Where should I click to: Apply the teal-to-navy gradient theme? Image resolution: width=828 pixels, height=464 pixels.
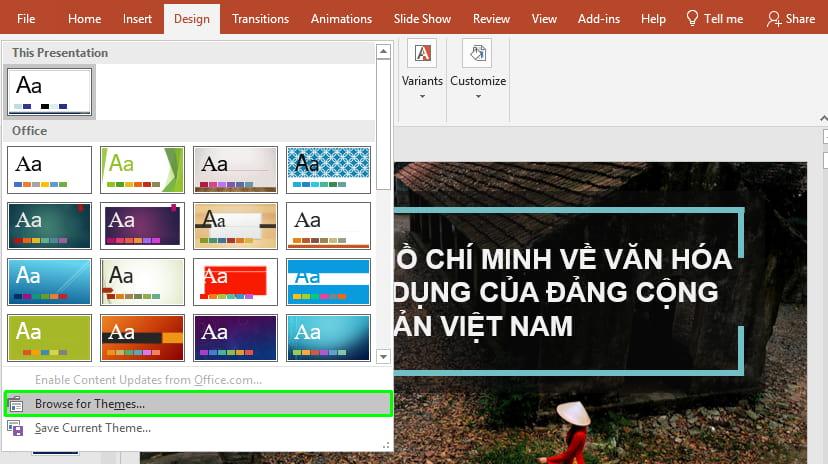click(x=328, y=338)
